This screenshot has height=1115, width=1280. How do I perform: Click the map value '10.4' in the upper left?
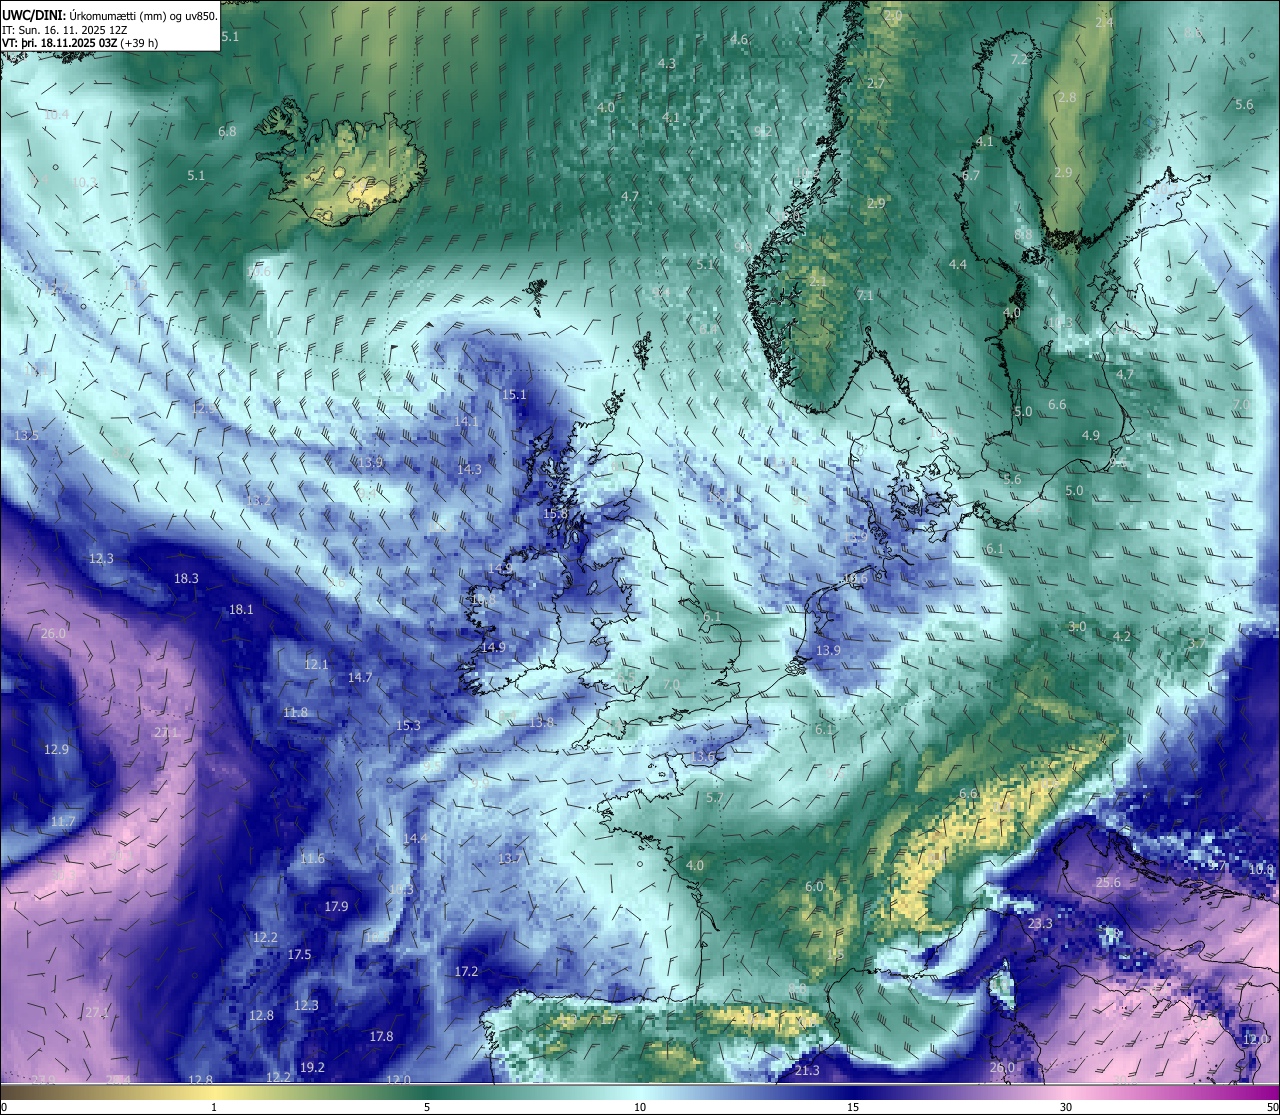click(56, 114)
